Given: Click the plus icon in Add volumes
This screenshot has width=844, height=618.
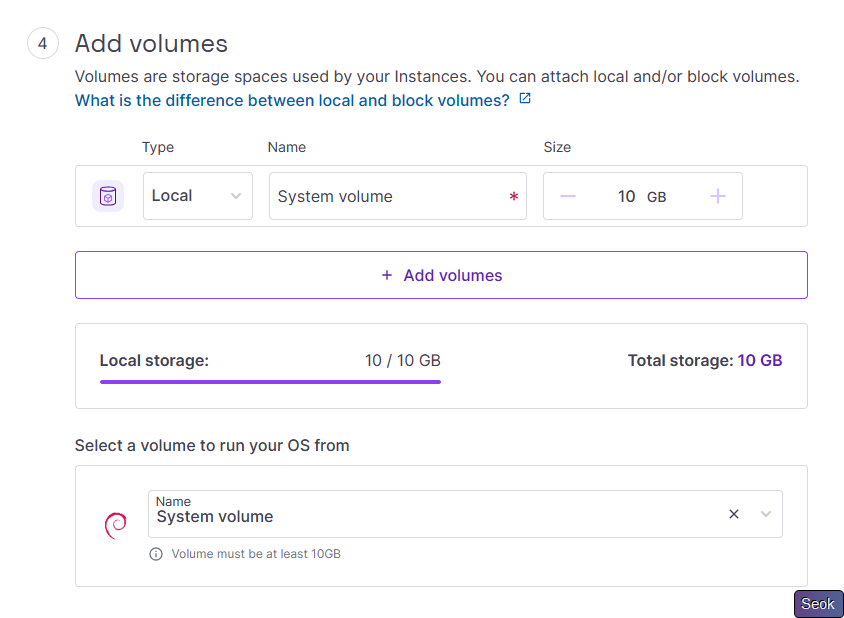Looking at the screenshot, I should tap(387, 275).
